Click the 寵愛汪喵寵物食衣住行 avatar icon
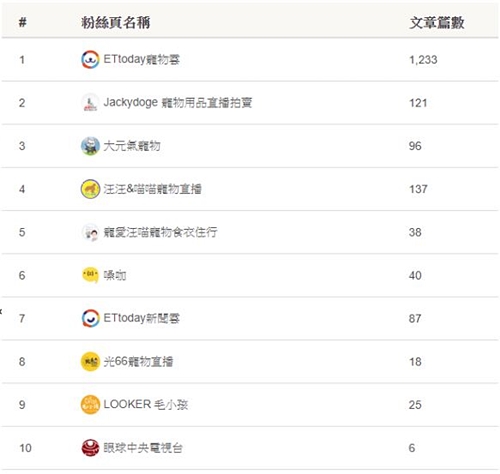The image size is (500, 474). [x=90, y=232]
